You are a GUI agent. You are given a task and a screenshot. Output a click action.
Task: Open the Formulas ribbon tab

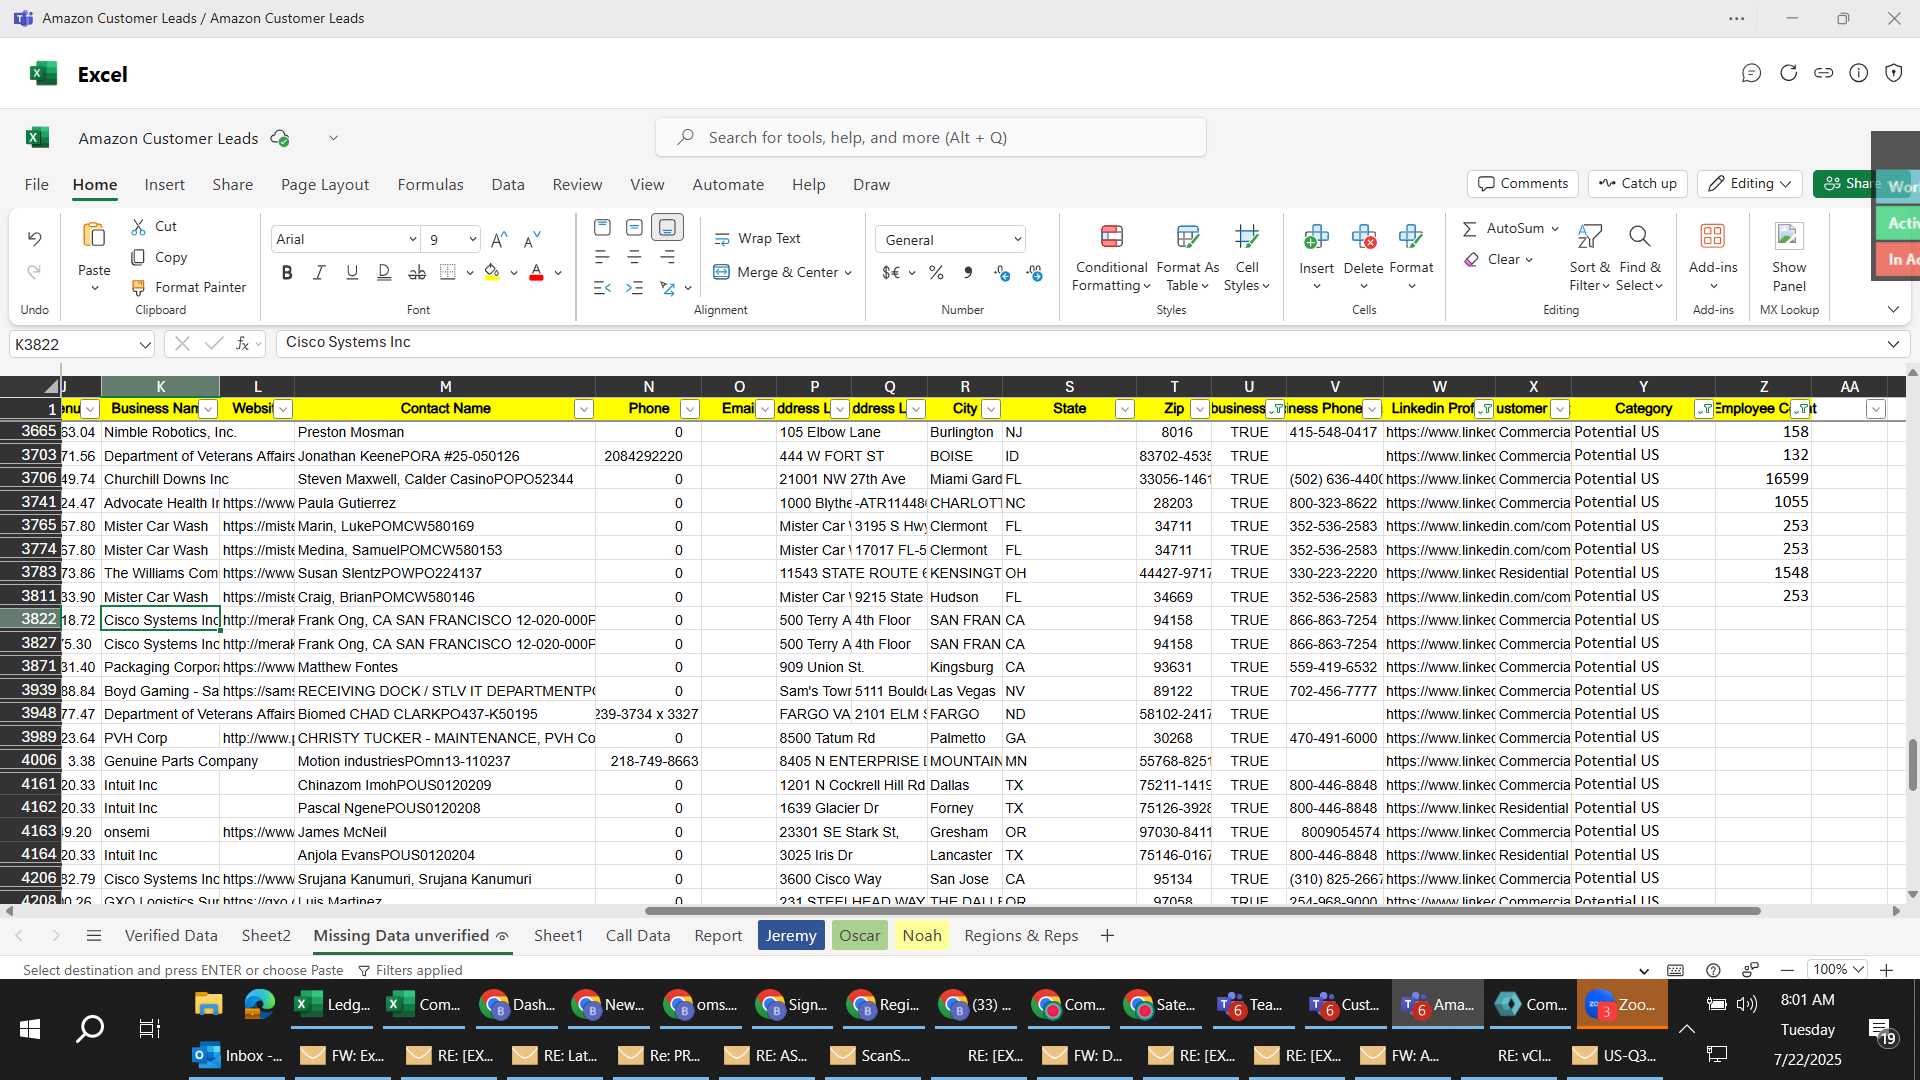(x=430, y=185)
